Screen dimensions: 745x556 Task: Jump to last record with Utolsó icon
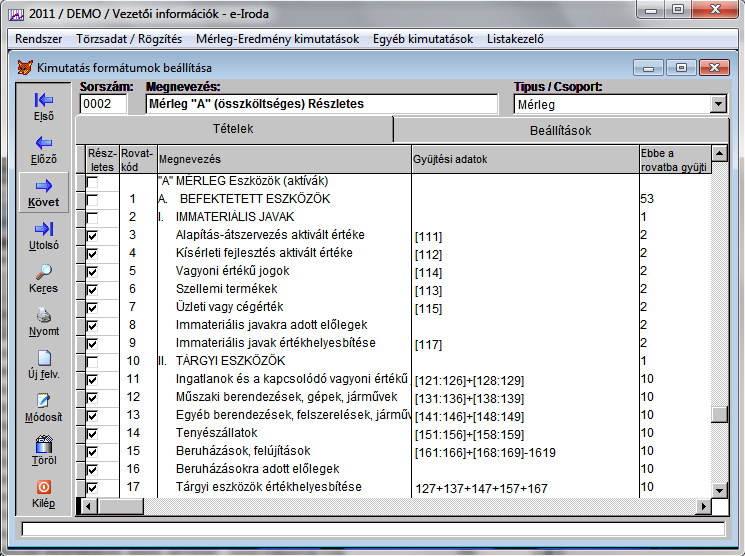point(44,230)
